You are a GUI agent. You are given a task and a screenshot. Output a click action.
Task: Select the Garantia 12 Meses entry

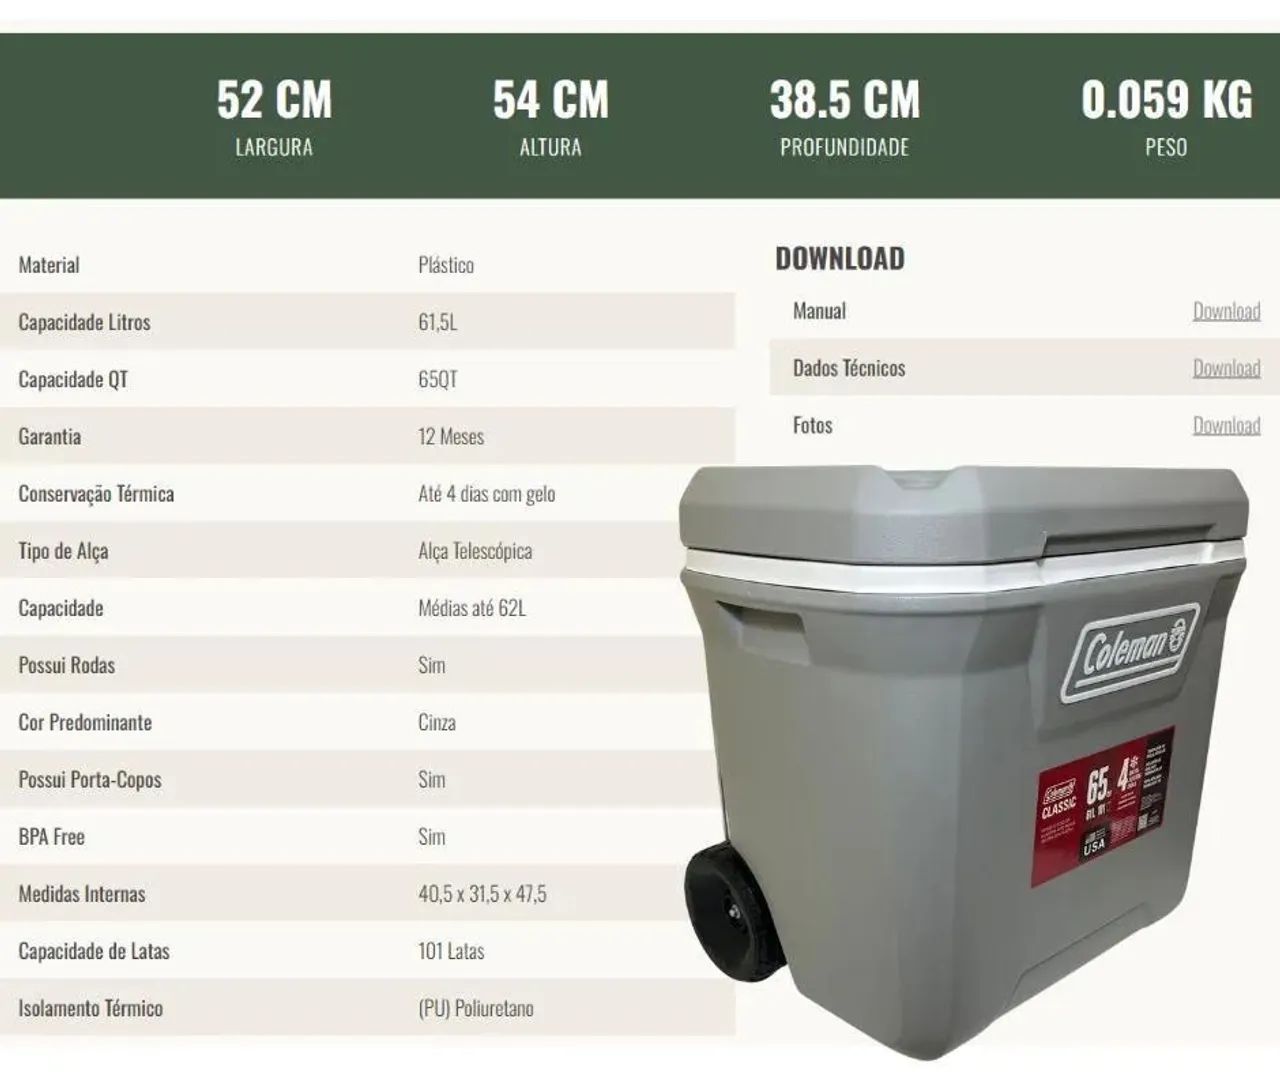click(x=300, y=437)
